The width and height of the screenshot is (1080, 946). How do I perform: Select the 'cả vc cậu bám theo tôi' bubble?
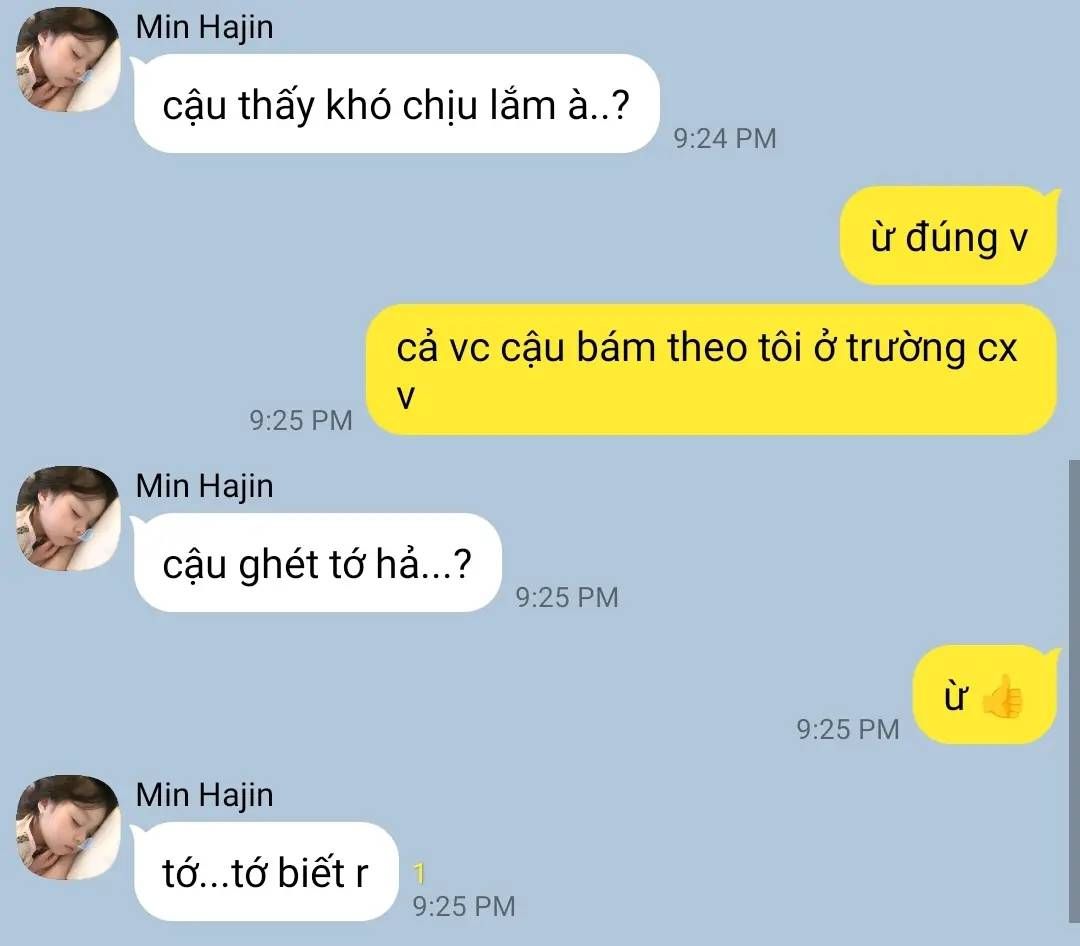(x=712, y=369)
